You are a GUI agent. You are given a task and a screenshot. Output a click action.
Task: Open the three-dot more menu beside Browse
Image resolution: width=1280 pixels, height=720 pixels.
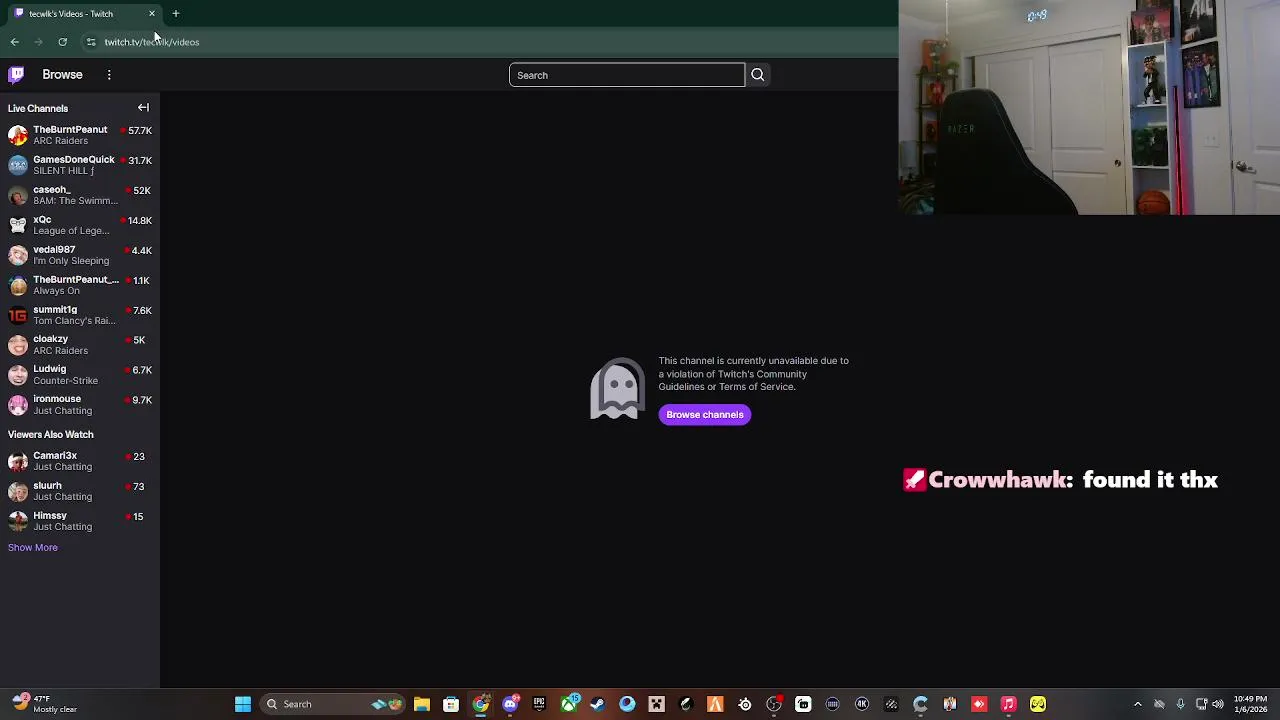[x=109, y=75]
